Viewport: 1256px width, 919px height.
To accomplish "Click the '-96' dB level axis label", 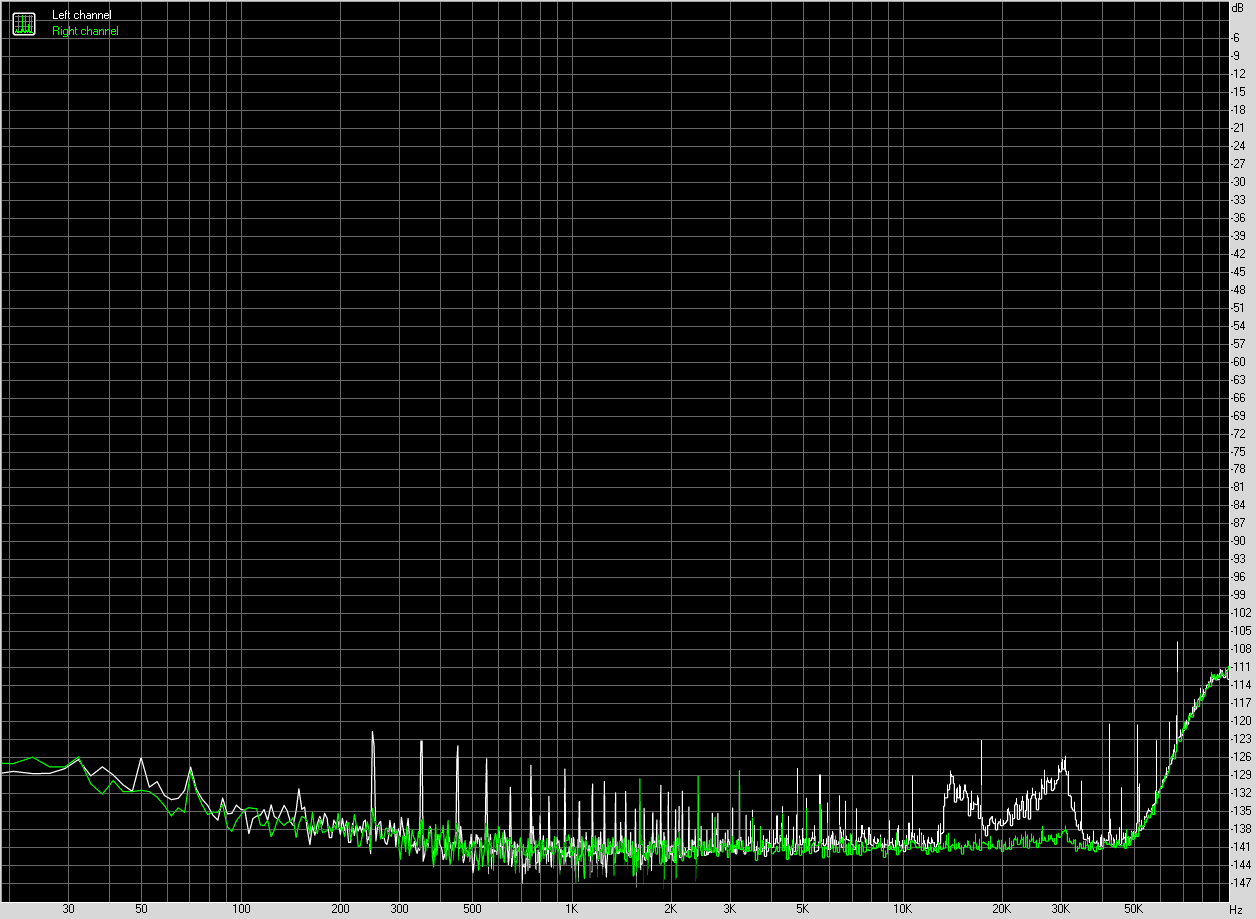I will [1239, 577].
